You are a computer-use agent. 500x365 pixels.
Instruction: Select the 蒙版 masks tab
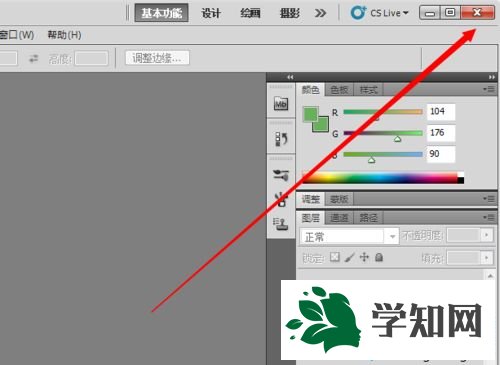point(339,199)
